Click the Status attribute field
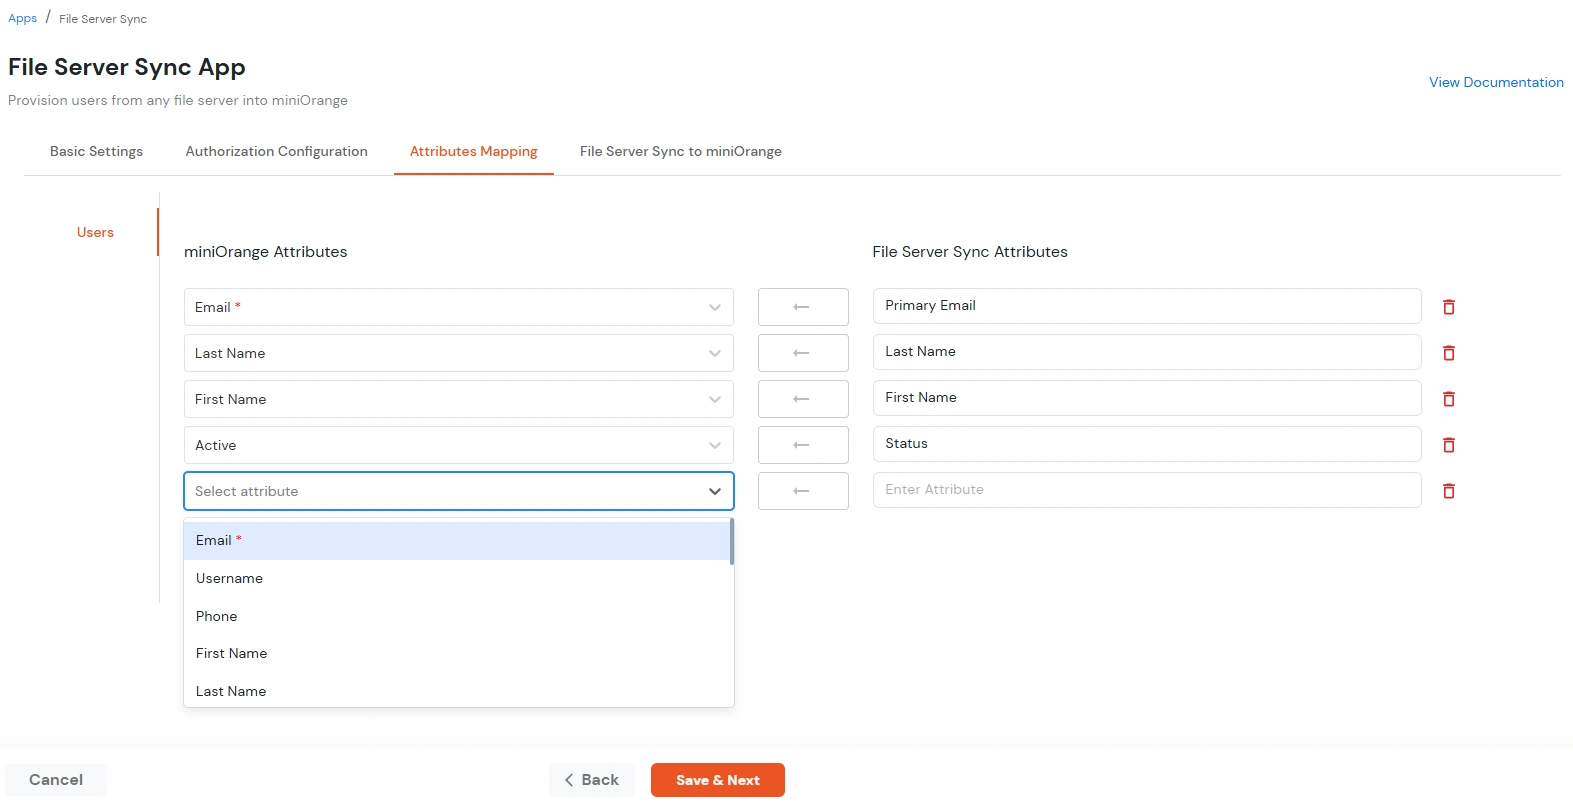The width and height of the screenshot is (1573, 806). pyautogui.click(x=1146, y=443)
